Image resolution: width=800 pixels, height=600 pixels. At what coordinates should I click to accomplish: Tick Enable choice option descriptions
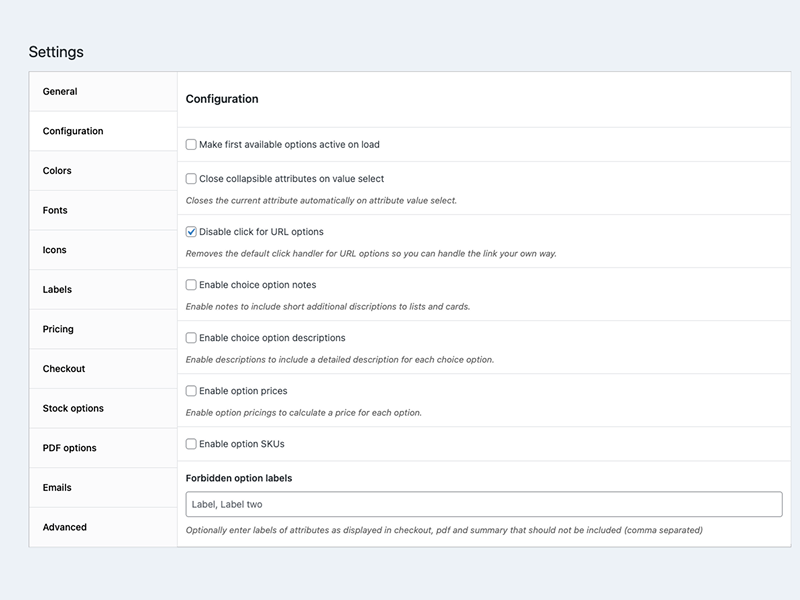(191, 338)
